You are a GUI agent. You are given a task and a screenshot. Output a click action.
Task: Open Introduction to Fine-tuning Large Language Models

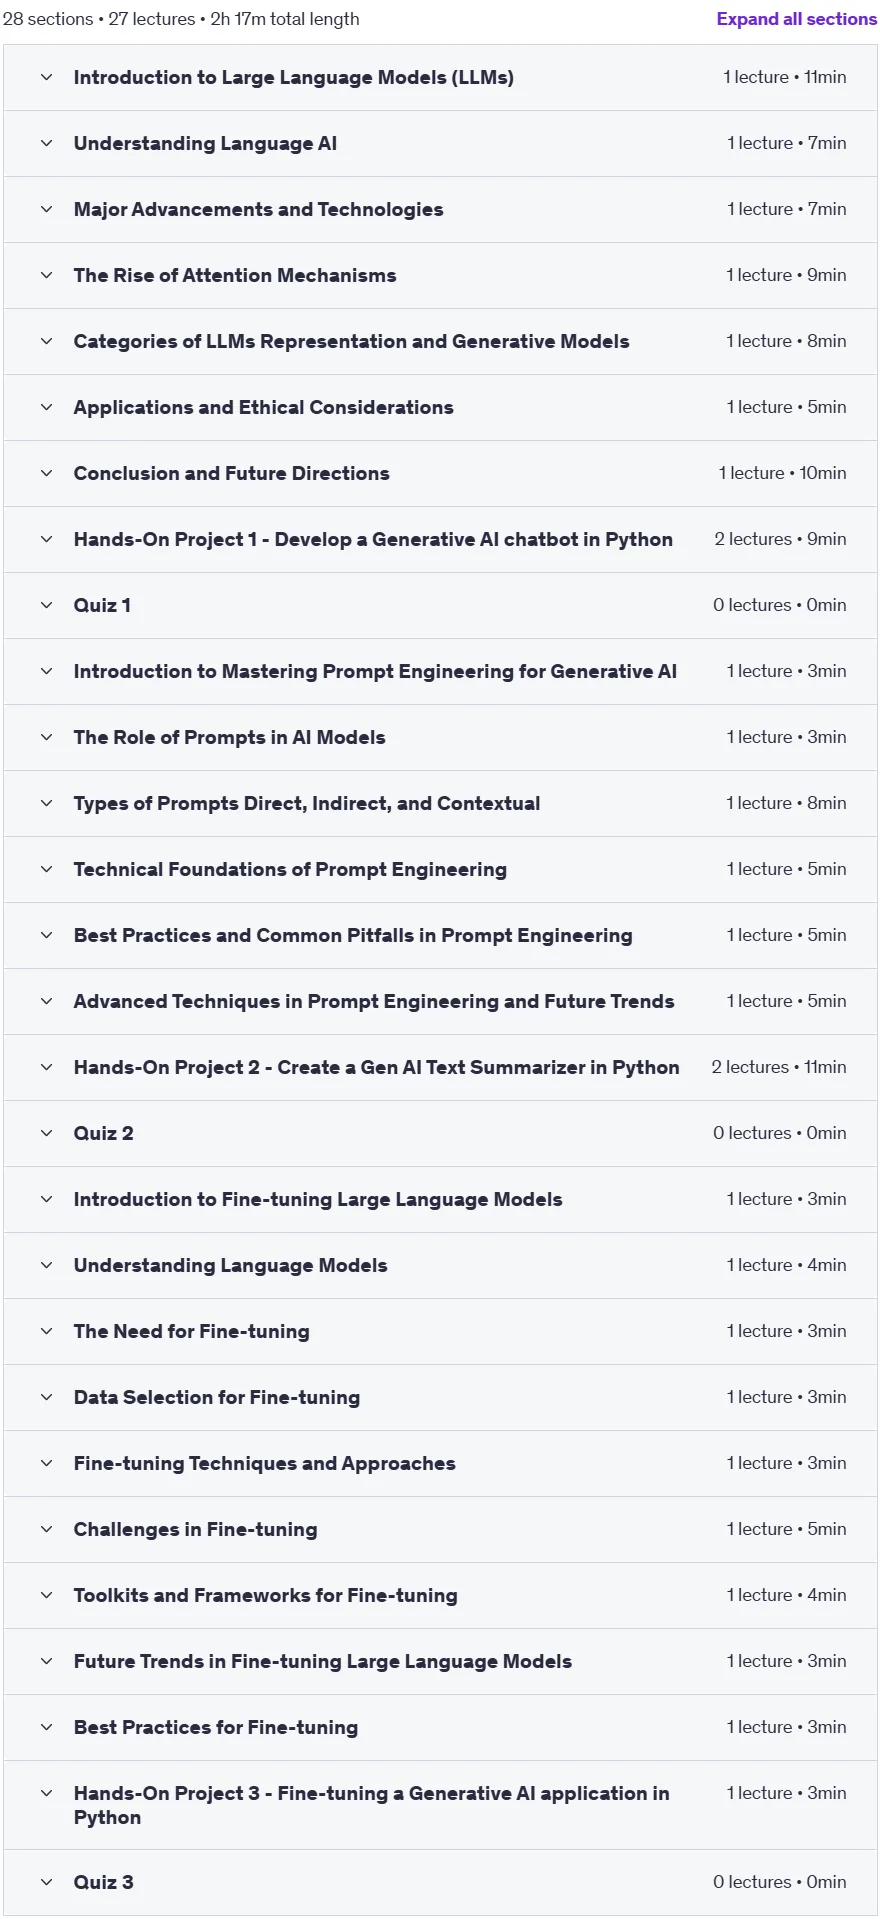[440, 1199]
